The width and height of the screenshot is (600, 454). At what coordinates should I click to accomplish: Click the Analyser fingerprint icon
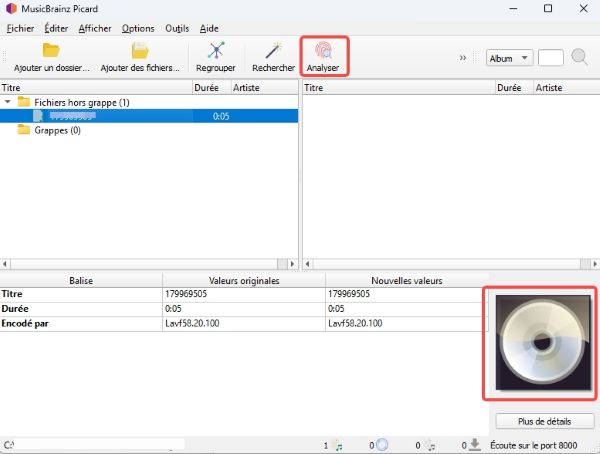coord(323,50)
